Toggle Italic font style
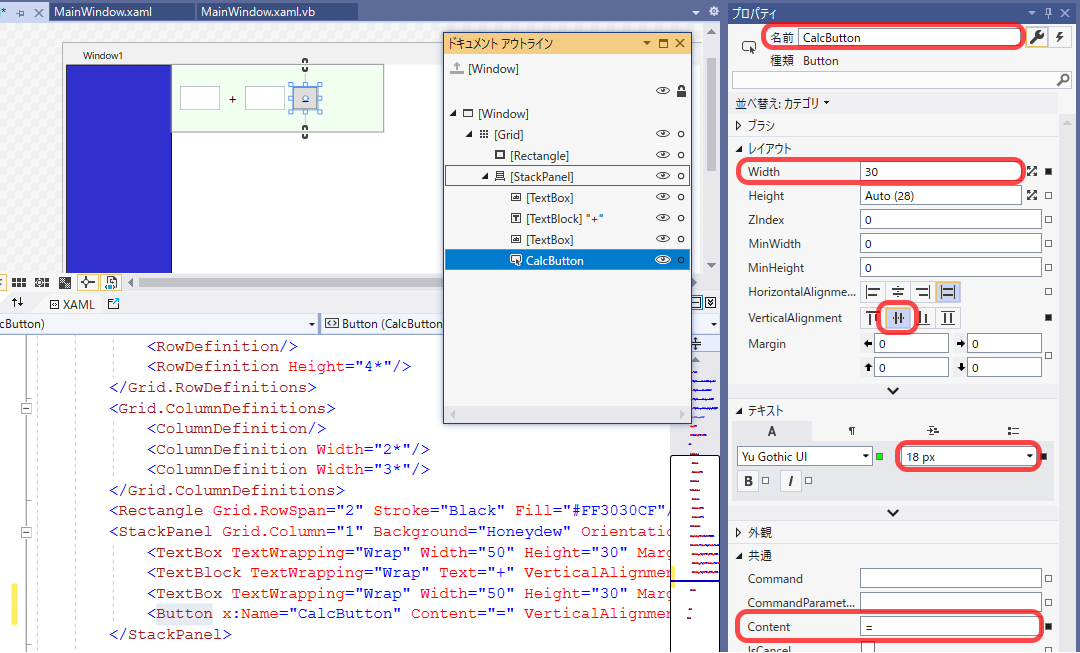The height and width of the screenshot is (653, 1080). 791,481
